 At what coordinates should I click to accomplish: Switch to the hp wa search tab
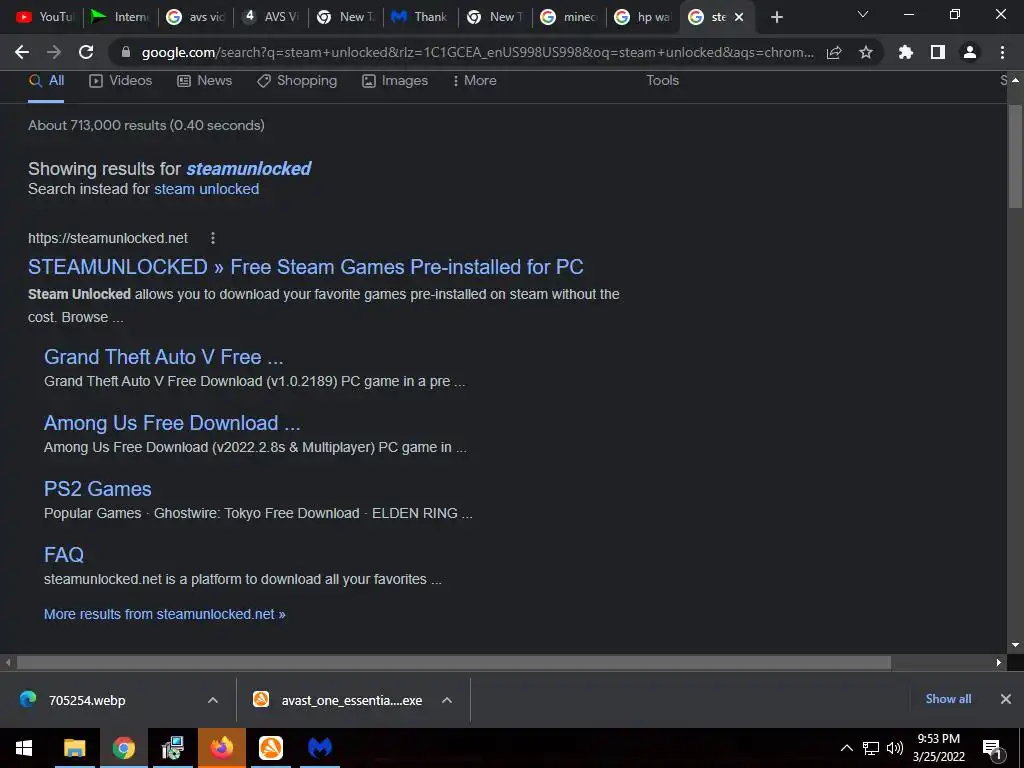pos(644,17)
